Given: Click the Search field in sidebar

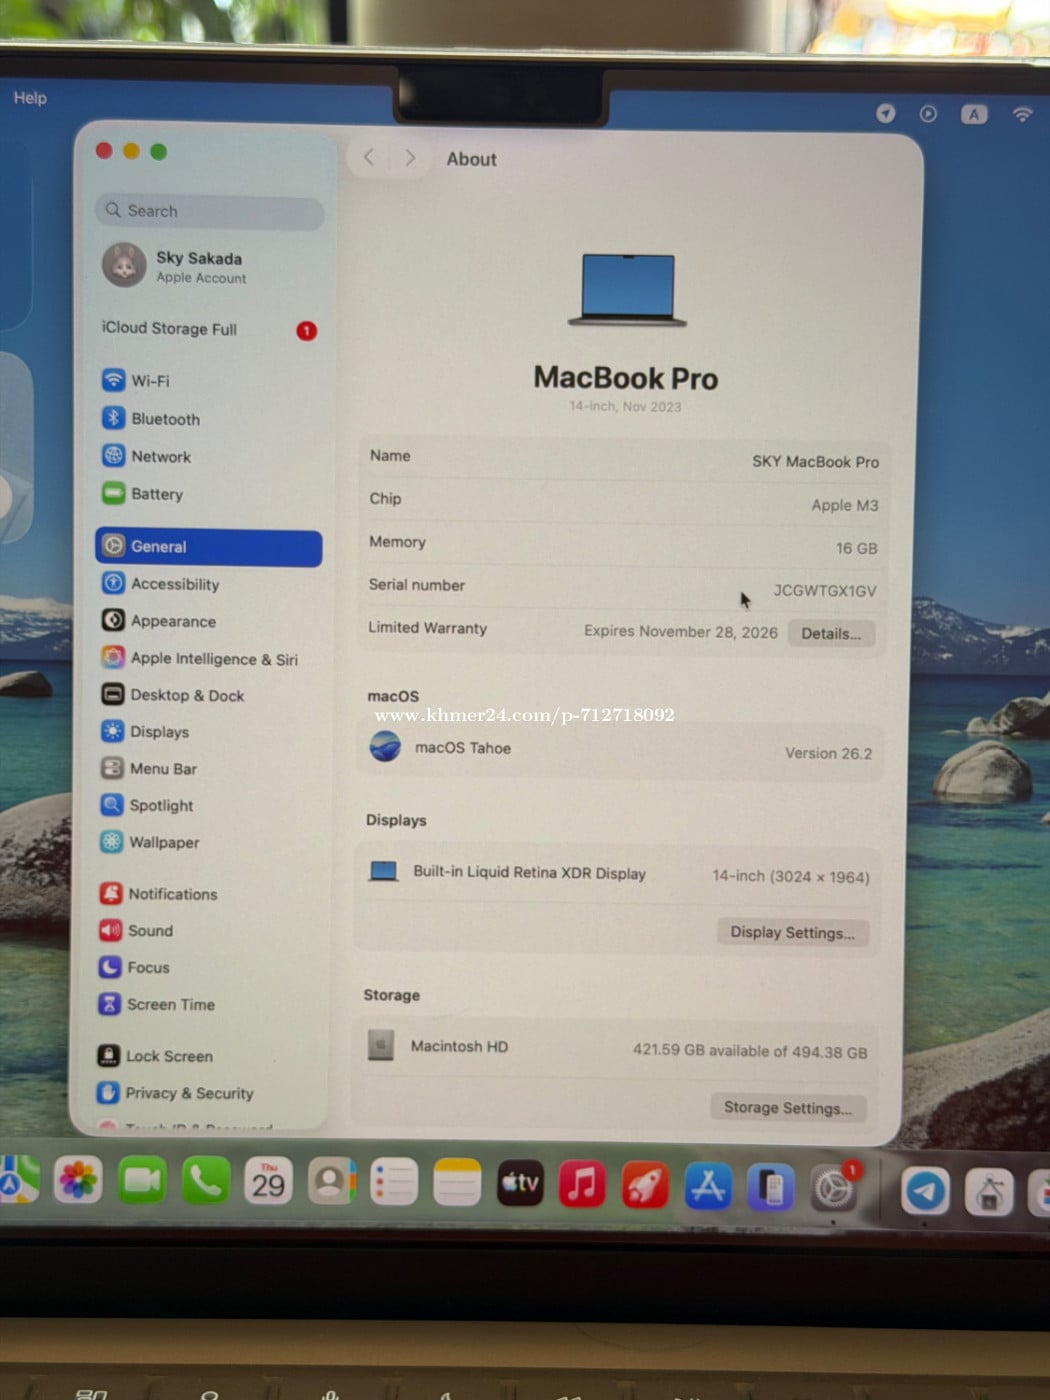Looking at the screenshot, I should 210,211.
